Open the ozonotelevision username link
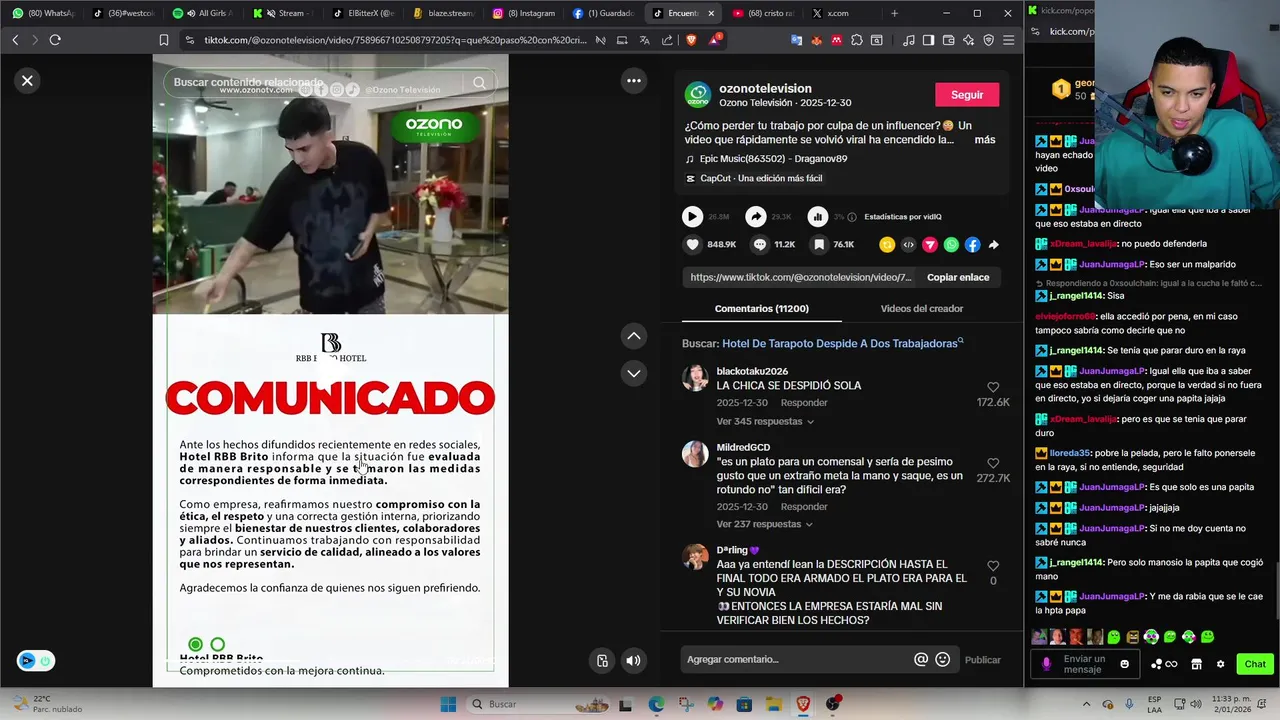1280x720 pixels. pyautogui.click(x=765, y=88)
